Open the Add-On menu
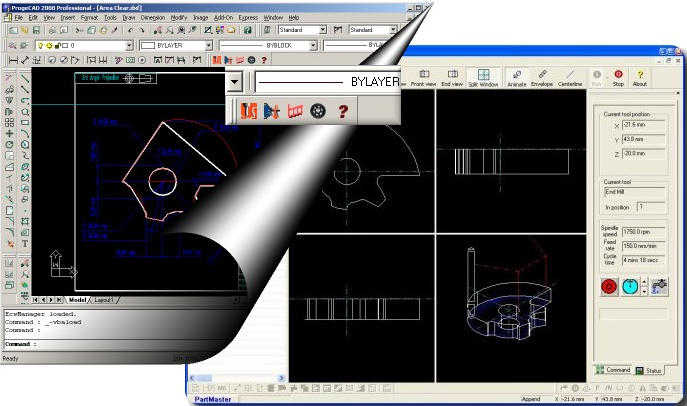This screenshot has height=406, width=687. click(x=223, y=18)
